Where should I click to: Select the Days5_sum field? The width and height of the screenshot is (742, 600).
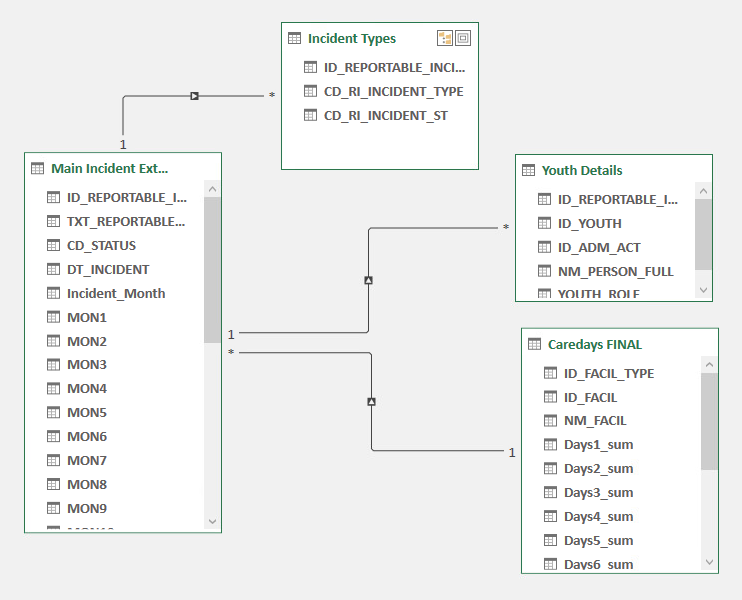pyautogui.click(x=598, y=540)
